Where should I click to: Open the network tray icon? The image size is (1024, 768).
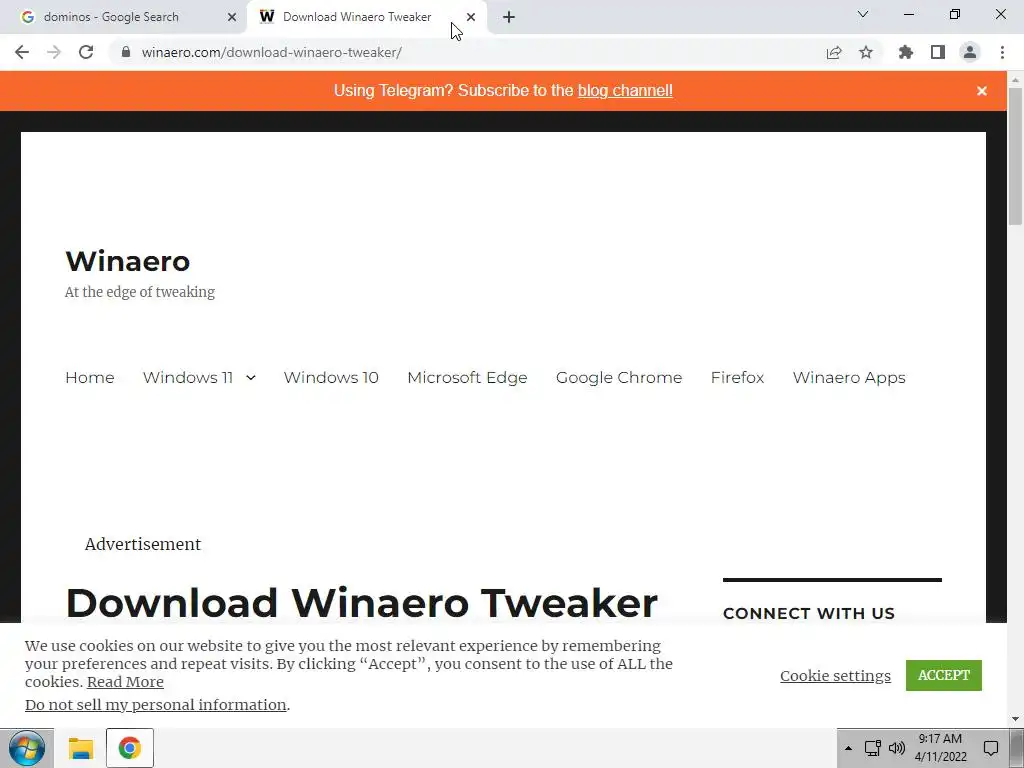click(872, 748)
